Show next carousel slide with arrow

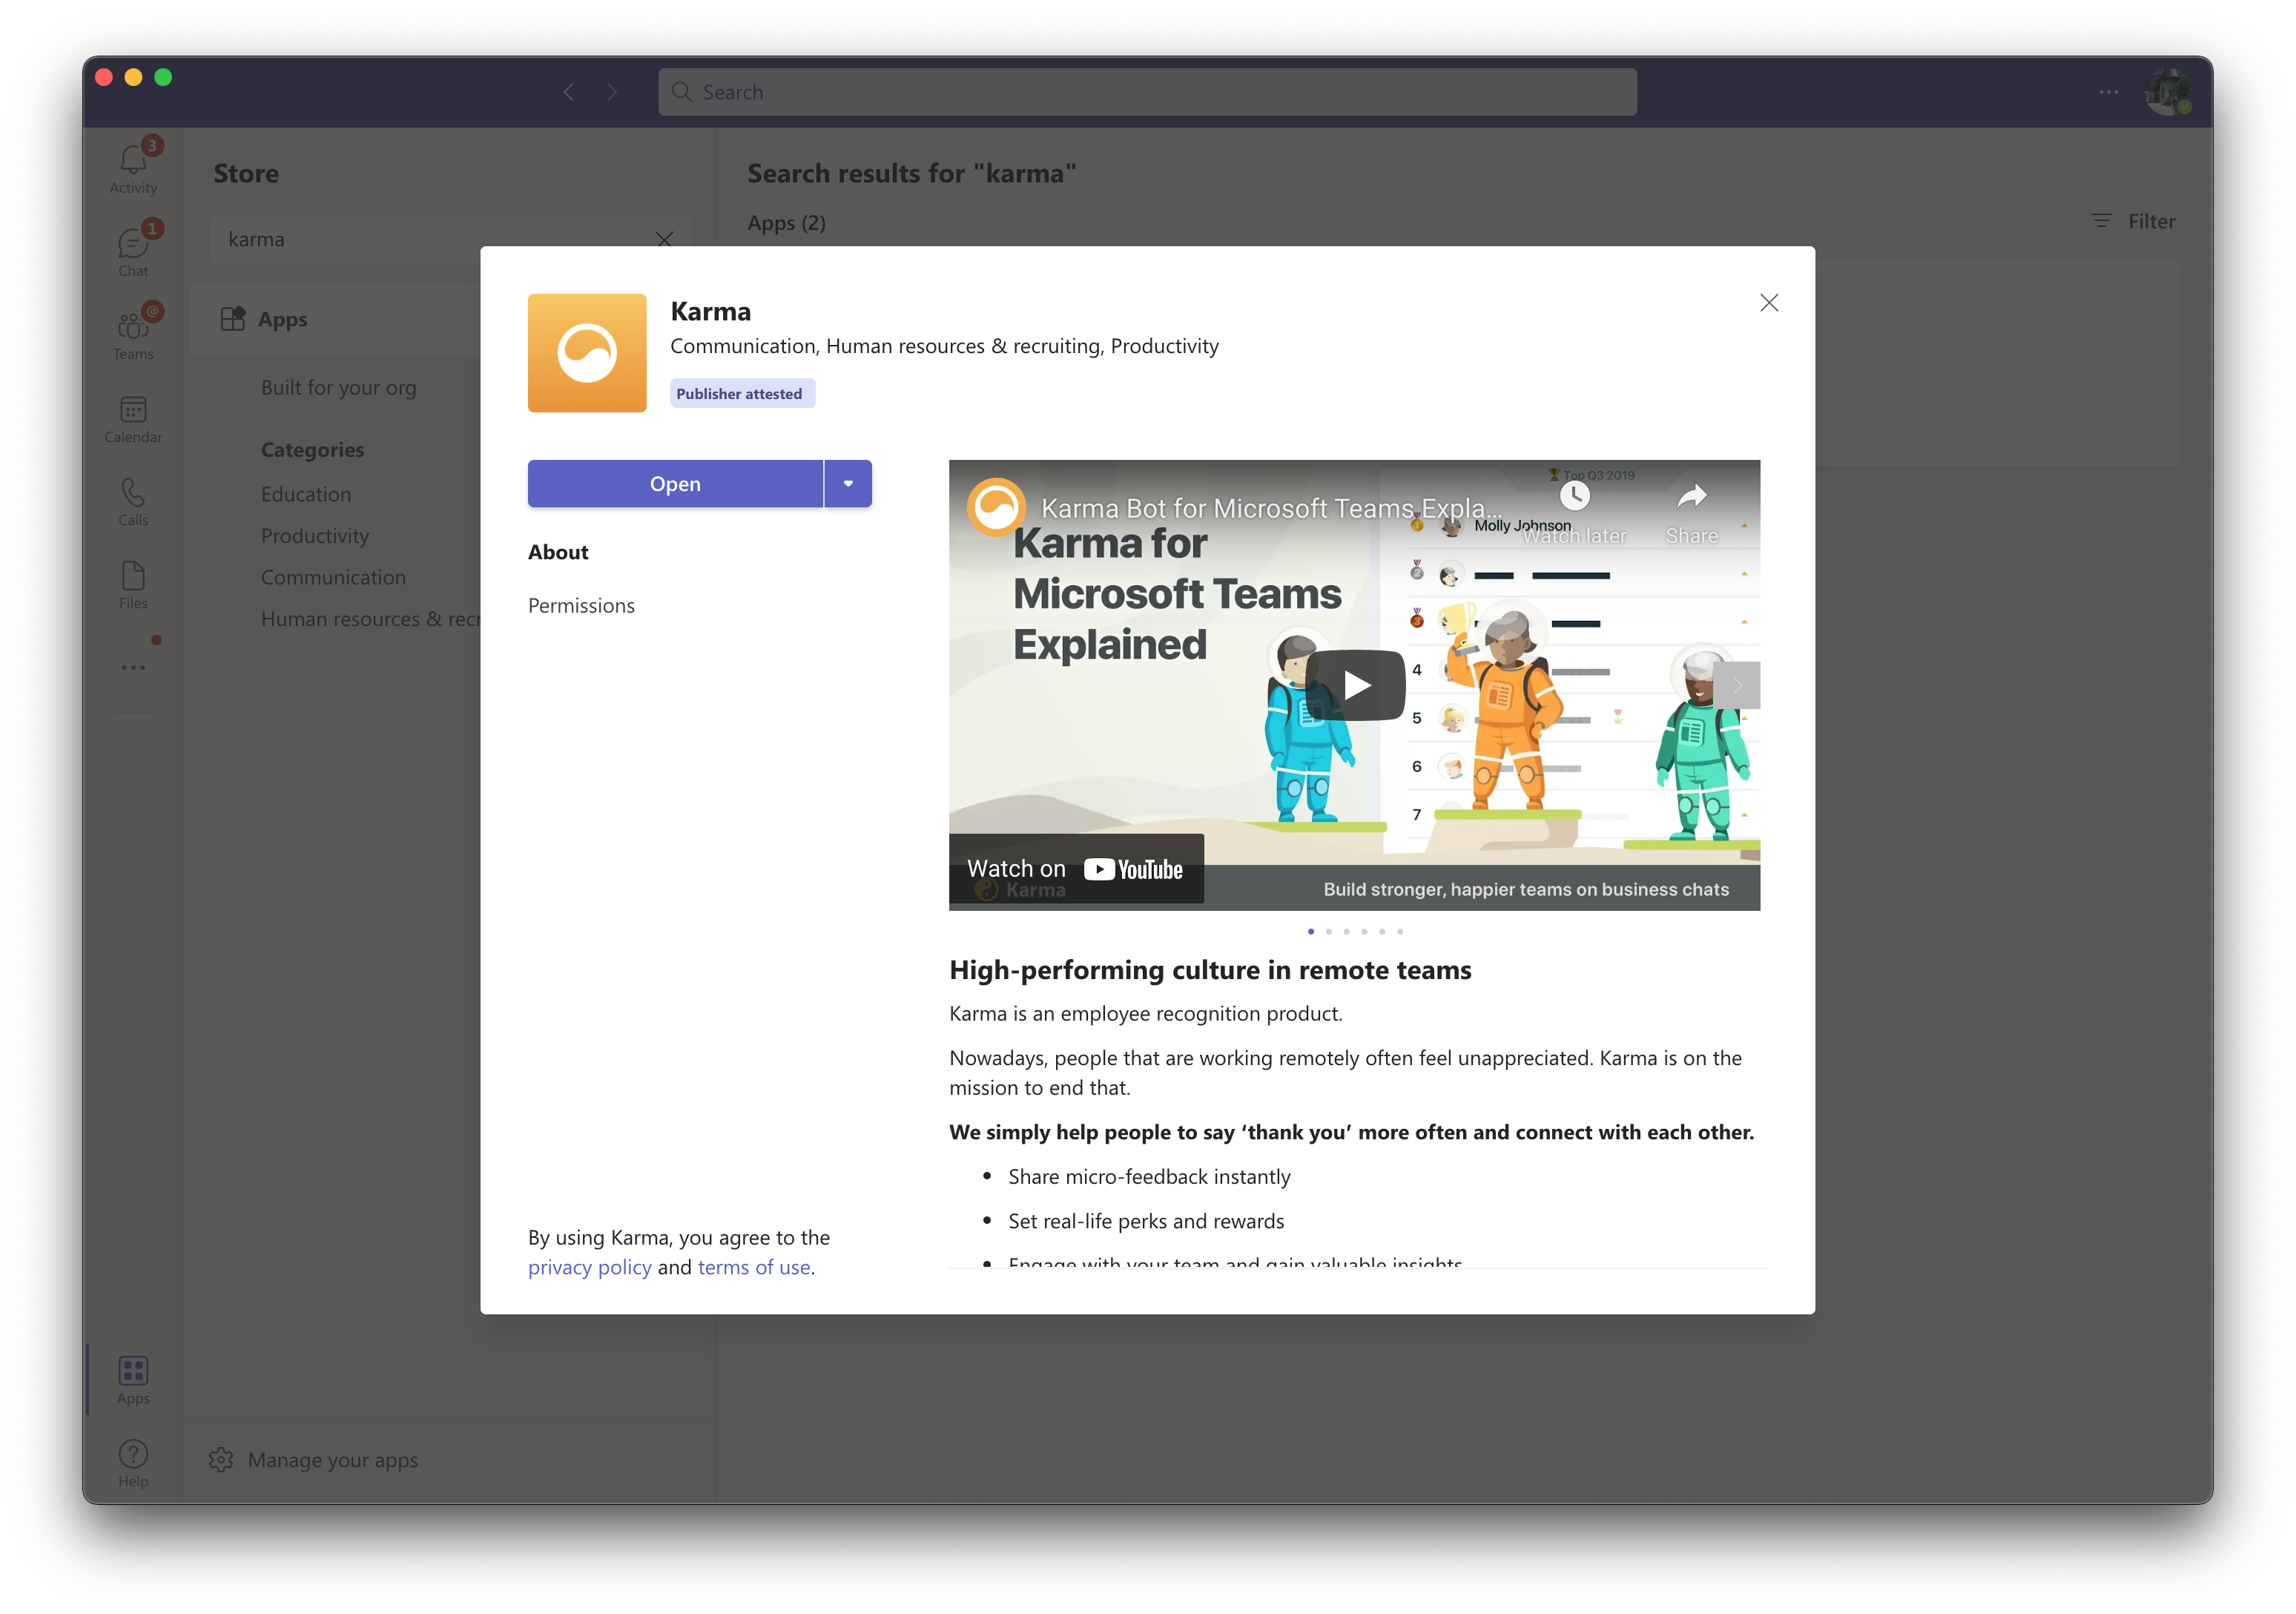pyautogui.click(x=1737, y=685)
